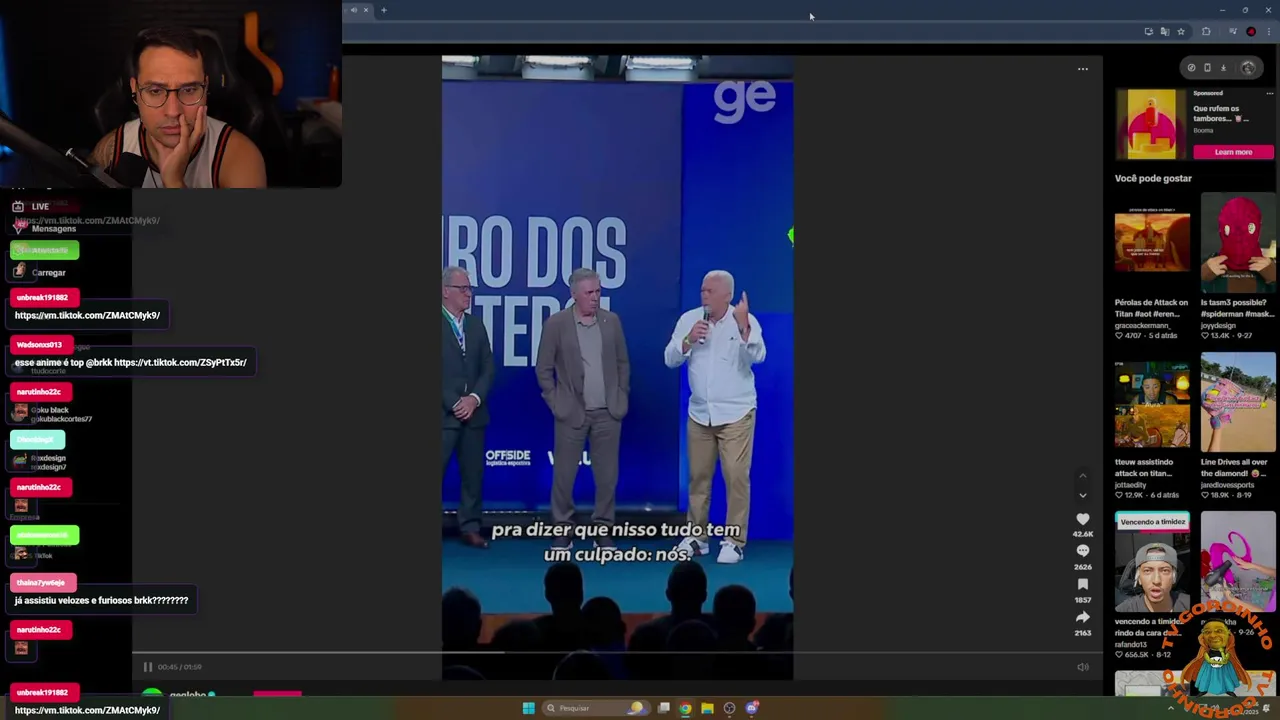This screenshot has width=1280, height=720.
Task: Click the 'esse anime é top @brkk' chat message
Action: [x=130, y=362]
